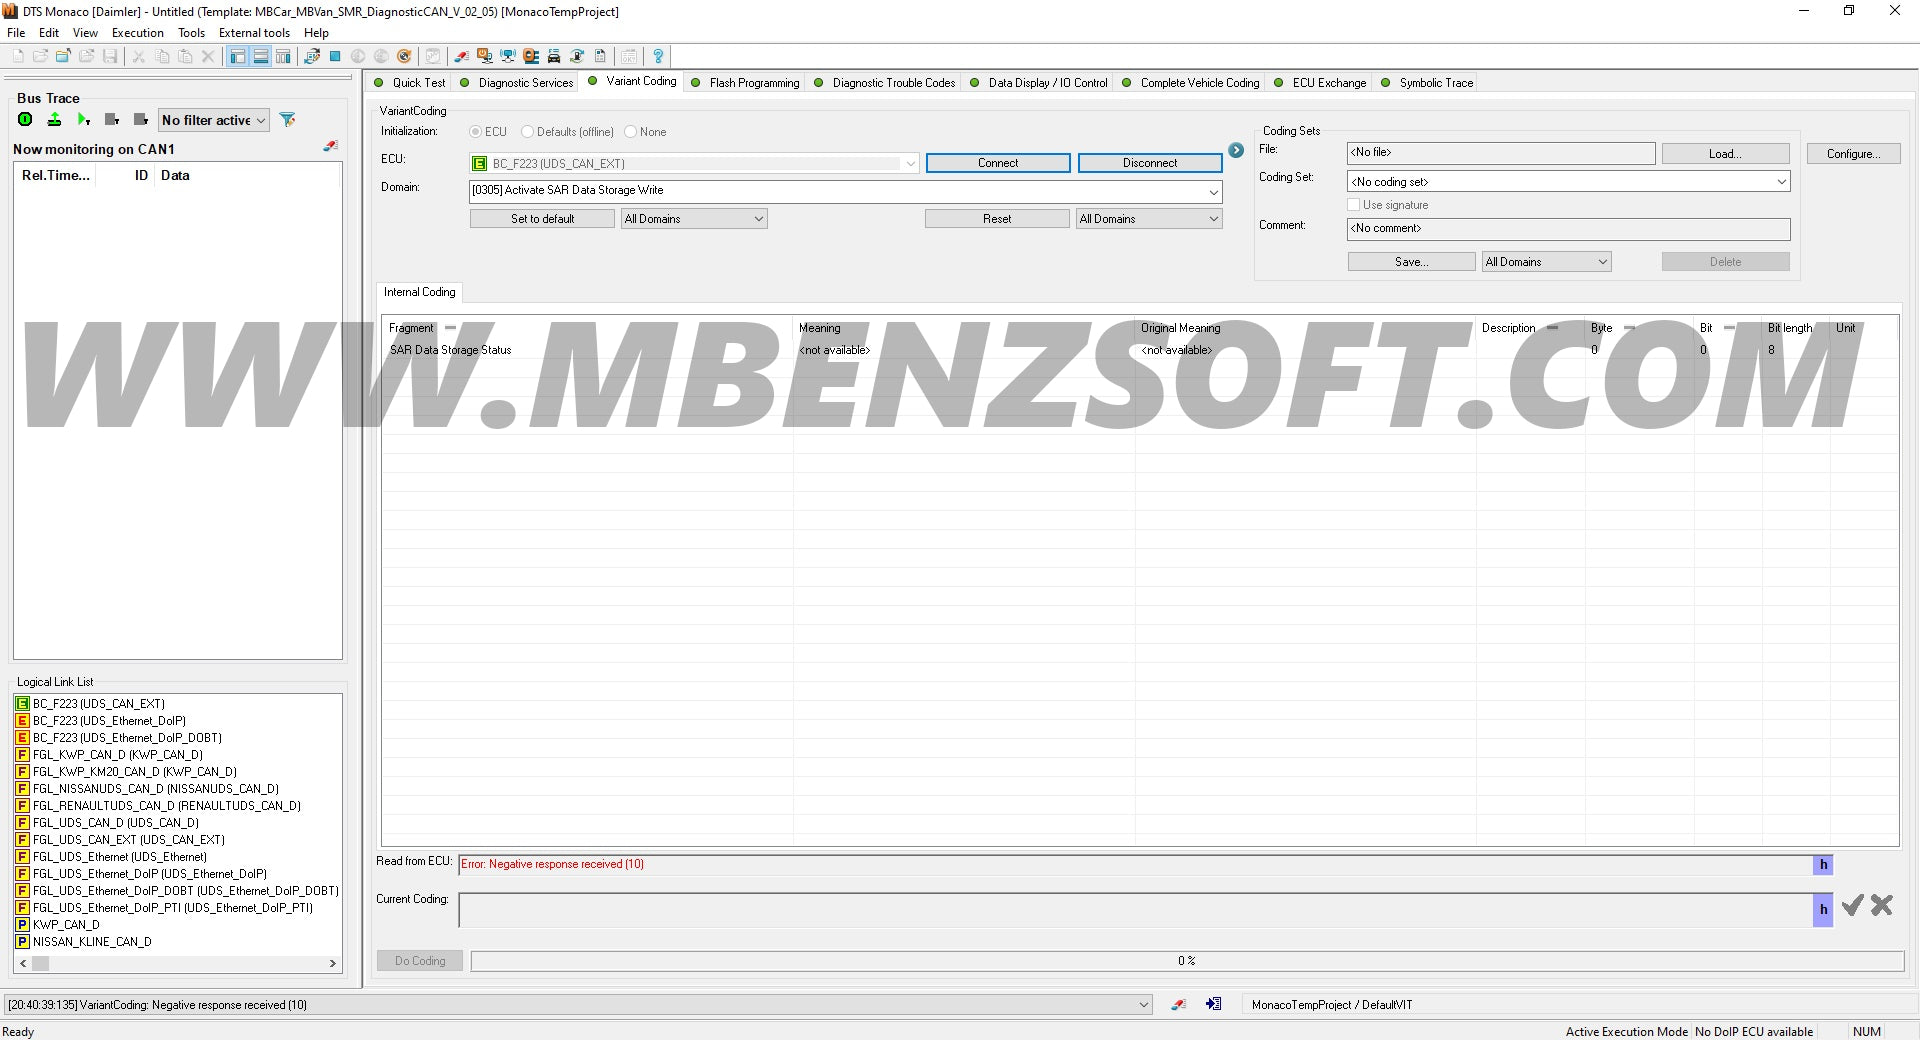Switch to the ECU Exchange tab
The image size is (1920, 1040).
click(1320, 83)
